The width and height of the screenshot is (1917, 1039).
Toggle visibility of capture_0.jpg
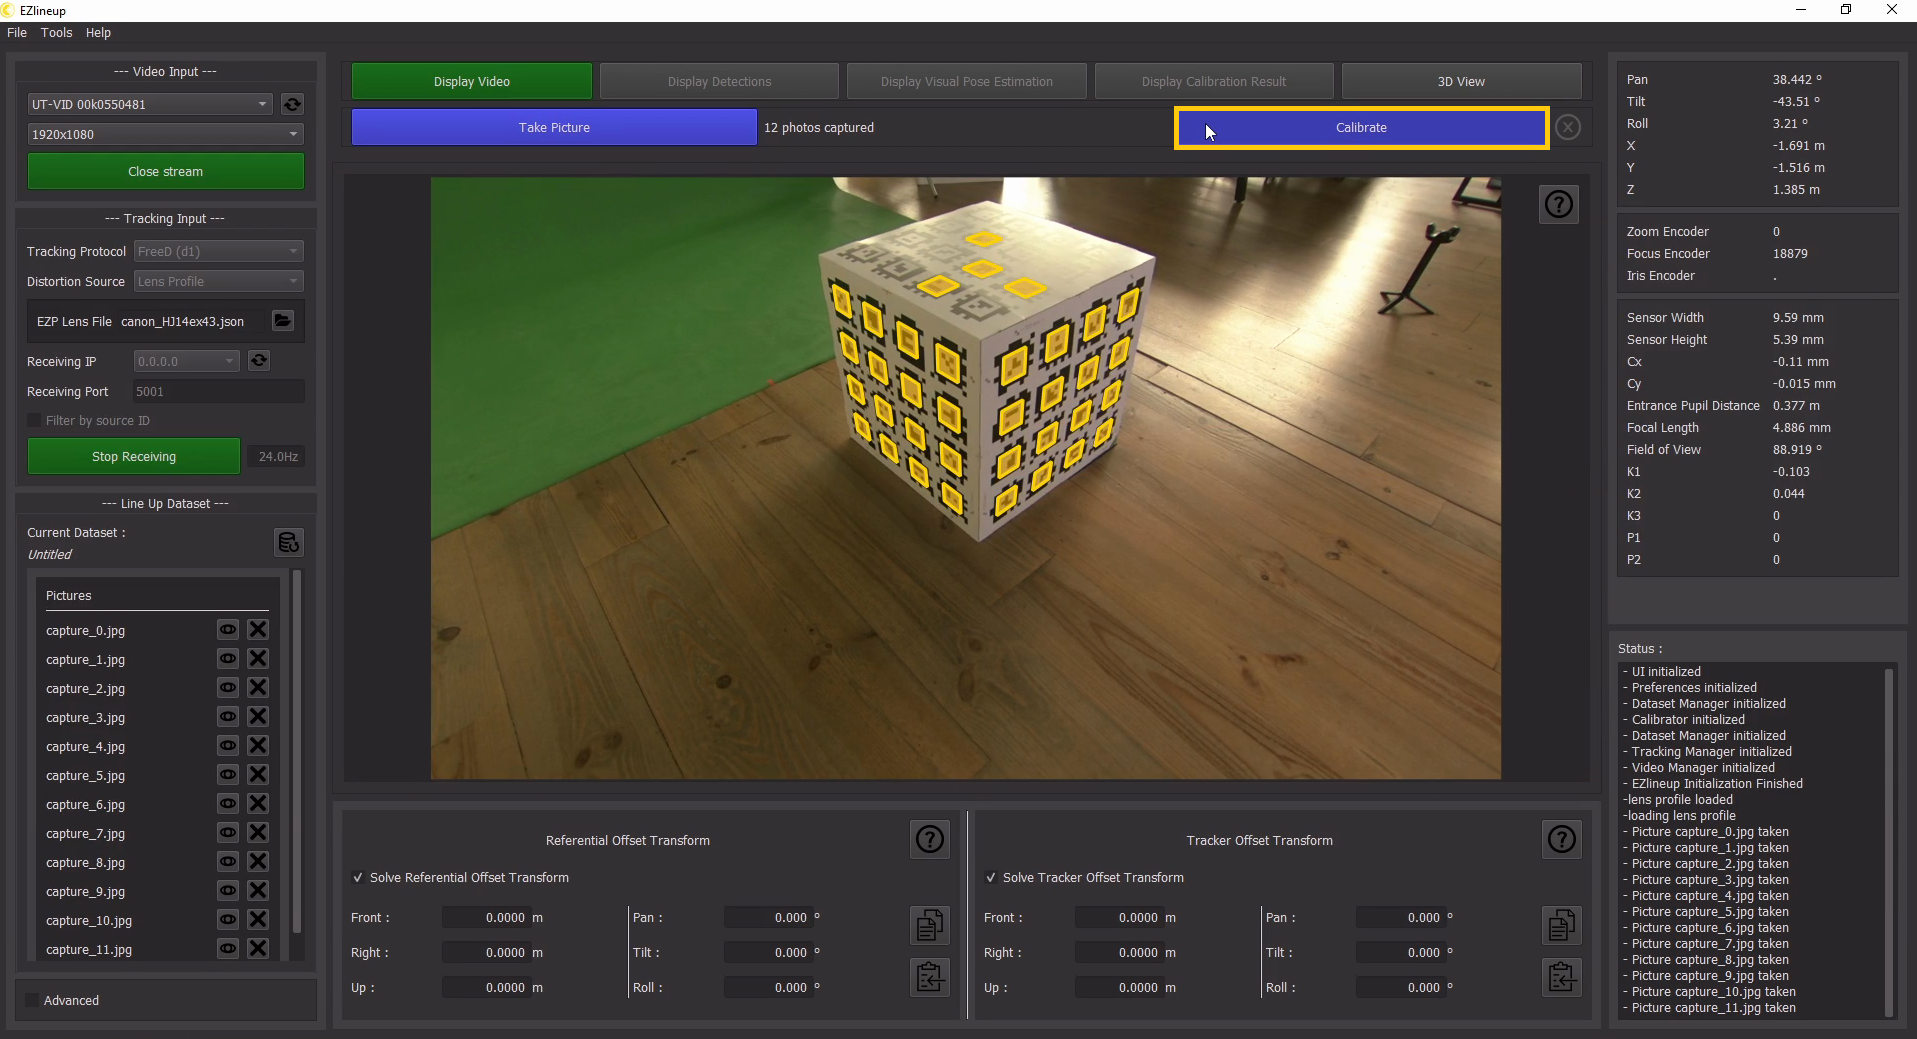tap(228, 630)
